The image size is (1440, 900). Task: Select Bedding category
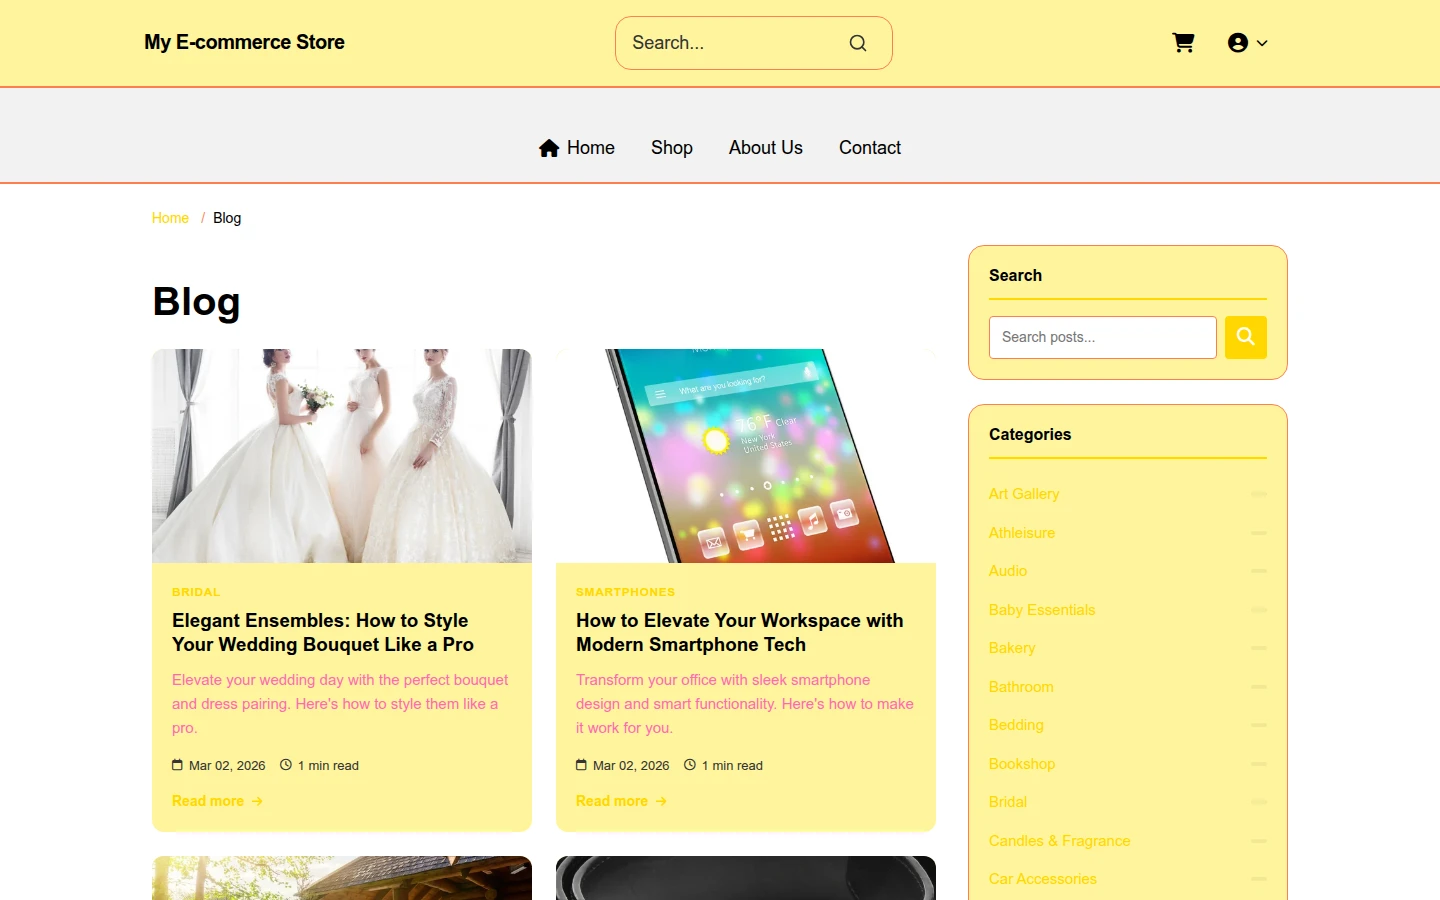point(1016,725)
